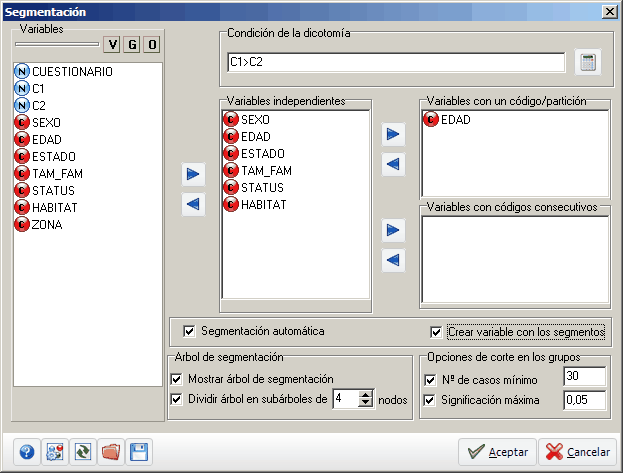Remove variable from código/partición list with left arrow
This screenshot has height=473, width=623.
[393, 164]
